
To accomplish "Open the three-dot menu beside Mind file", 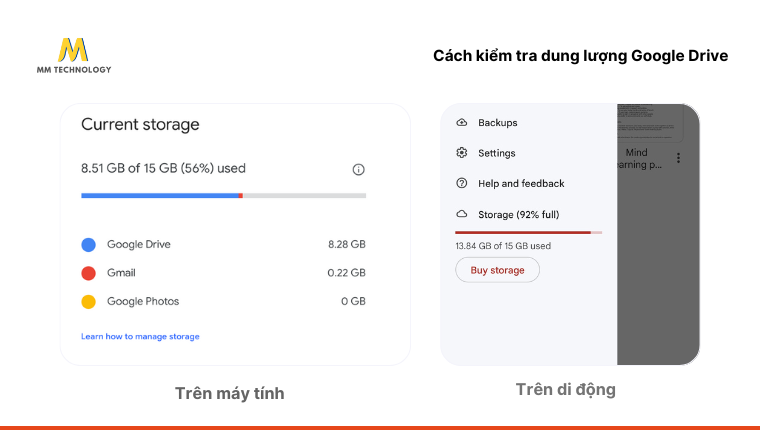I will click(679, 158).
